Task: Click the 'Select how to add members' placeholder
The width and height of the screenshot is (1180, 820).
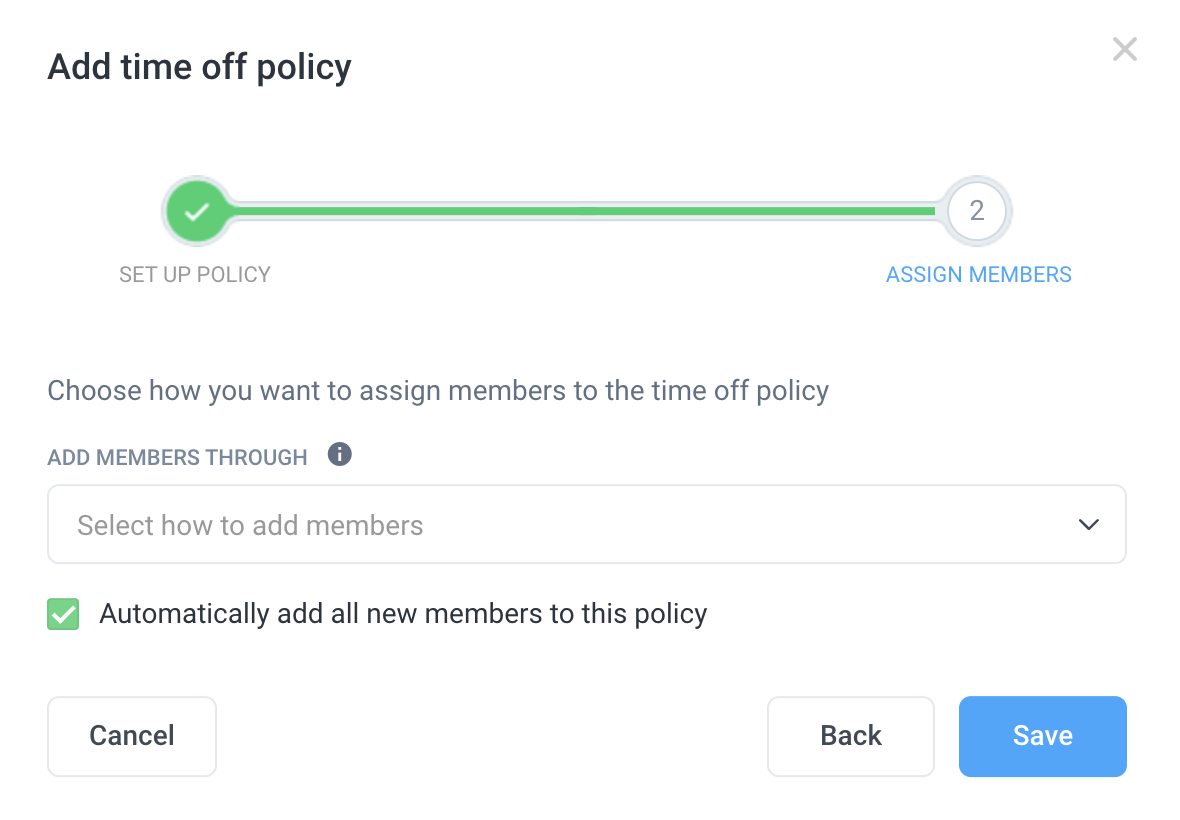Action: 250,525
